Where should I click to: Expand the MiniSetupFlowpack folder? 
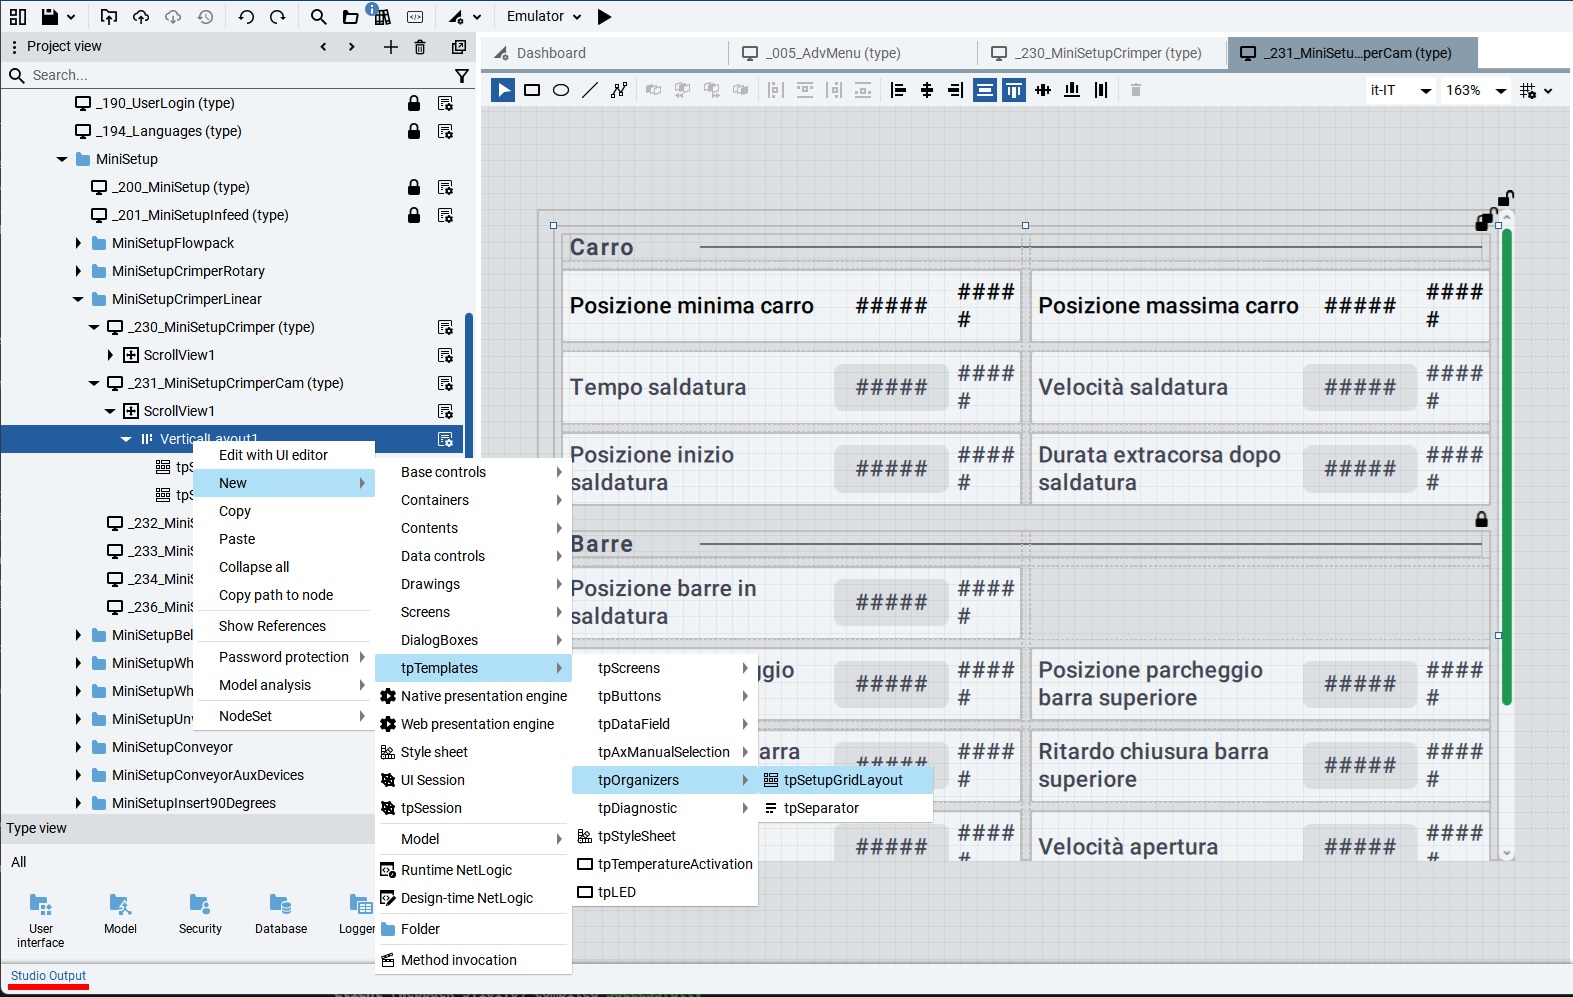coord(79,243)
